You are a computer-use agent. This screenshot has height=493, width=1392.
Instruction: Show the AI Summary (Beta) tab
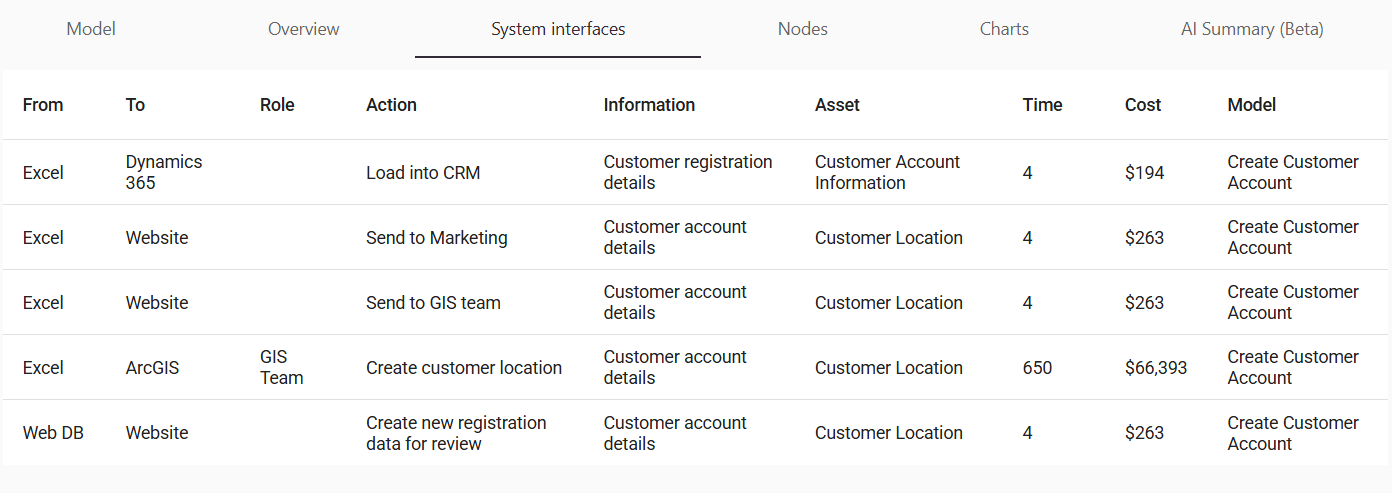pos(1252,29)
